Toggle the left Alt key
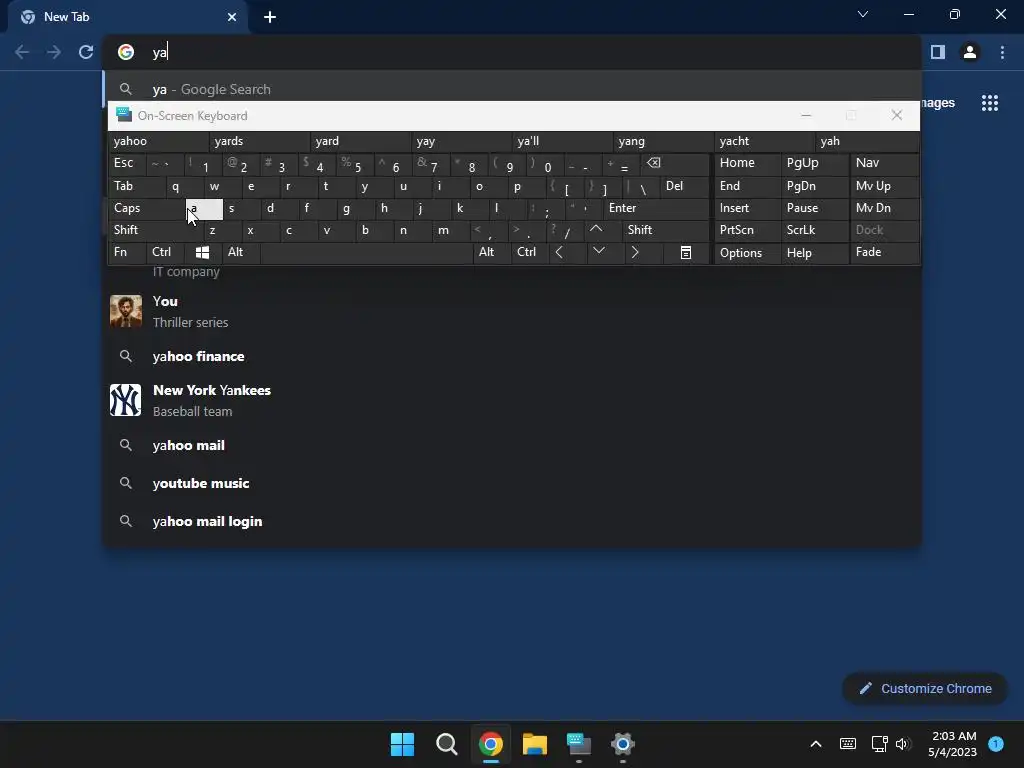This screenshot has height=768, width=1024. 240,252
